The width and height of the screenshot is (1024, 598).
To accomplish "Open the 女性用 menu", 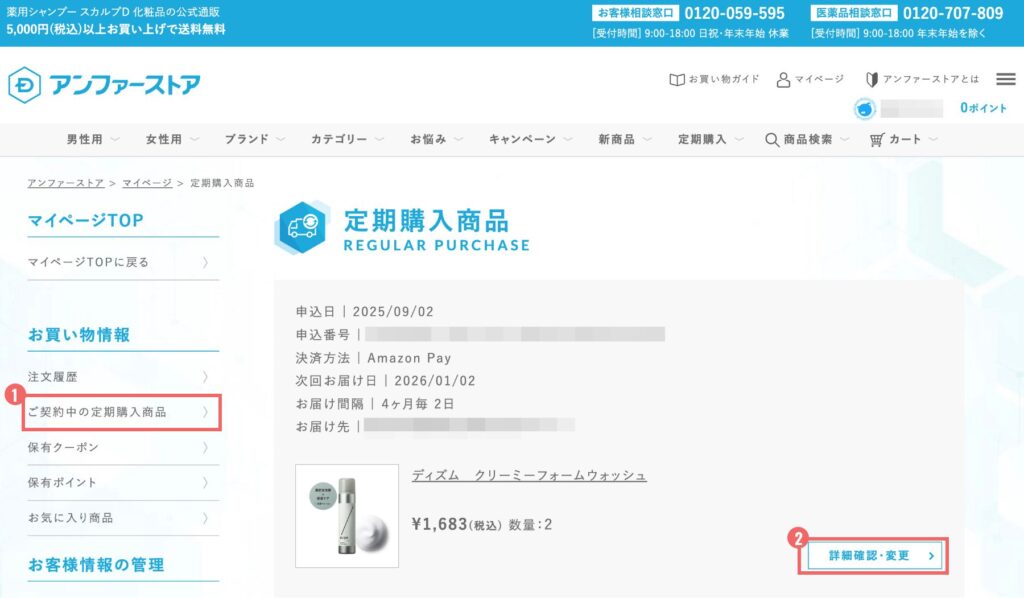I will click(163, 139).
